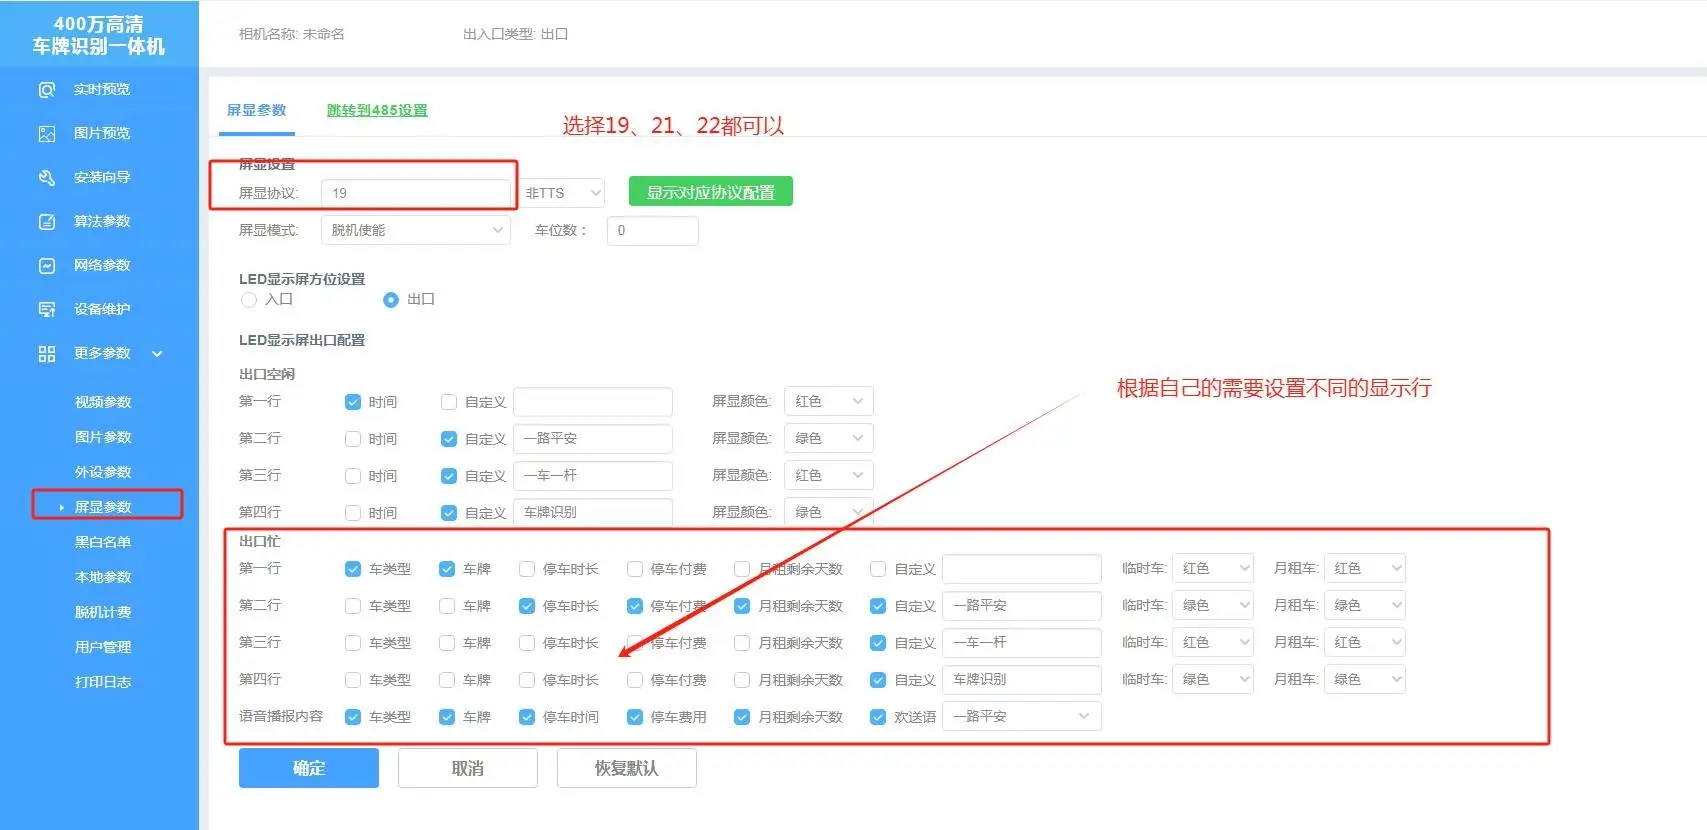Click the 屏显协议 input field showing 19
Viewport: 1707px width, 830px height.
pos(415,193)
